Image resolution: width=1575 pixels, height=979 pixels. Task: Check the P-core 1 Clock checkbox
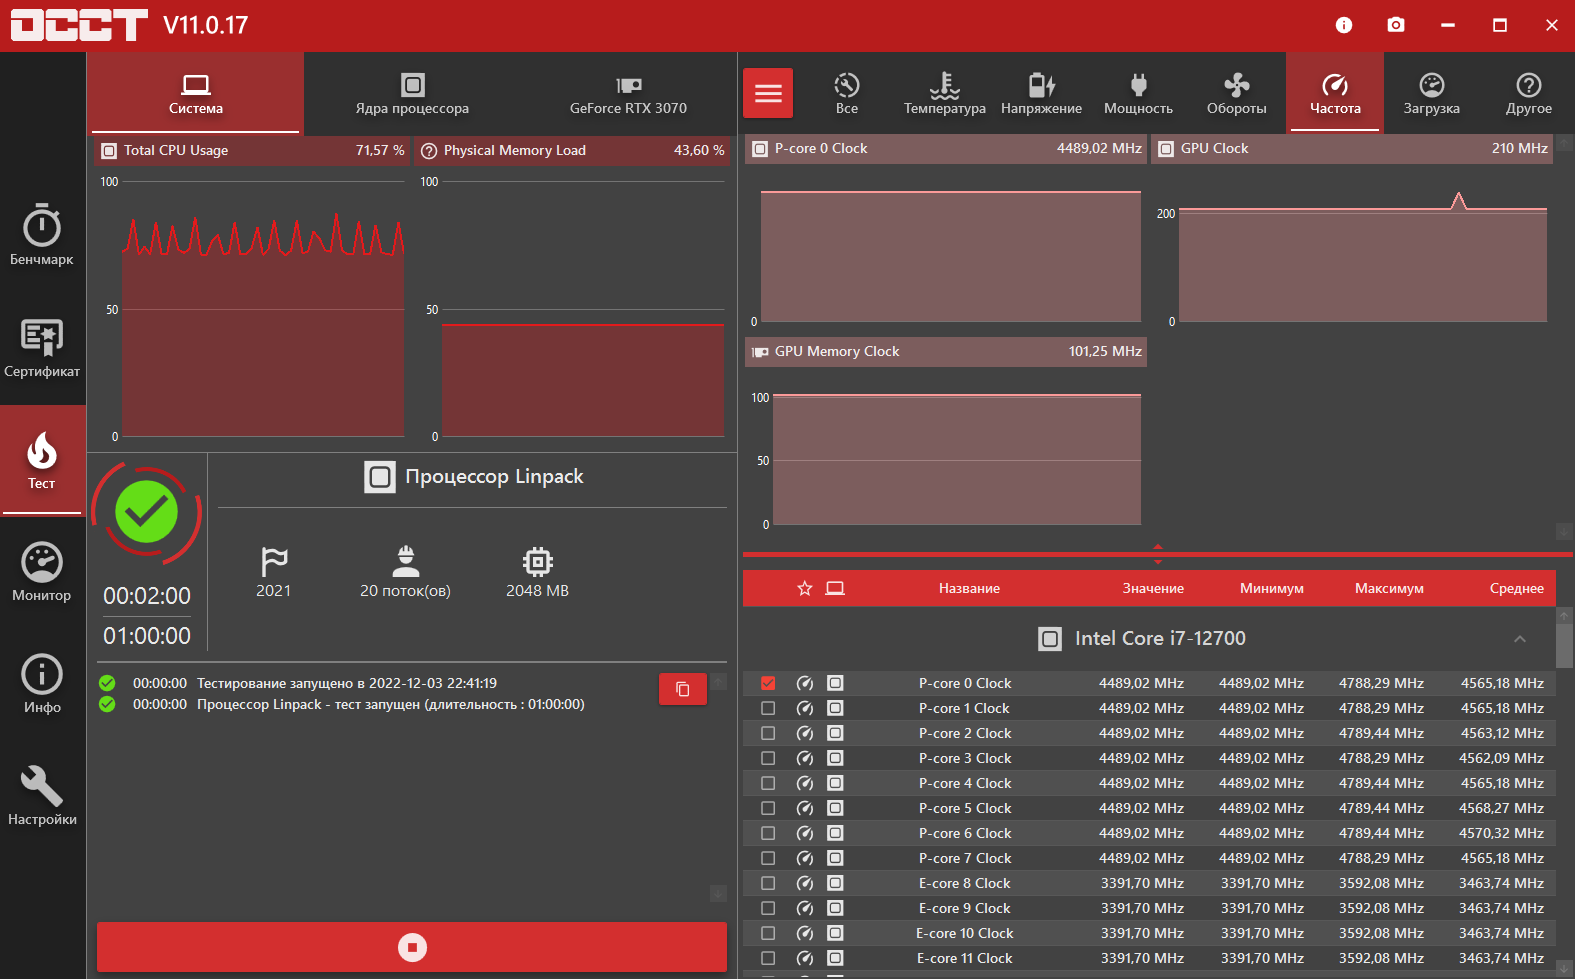[x=768, y=708]
